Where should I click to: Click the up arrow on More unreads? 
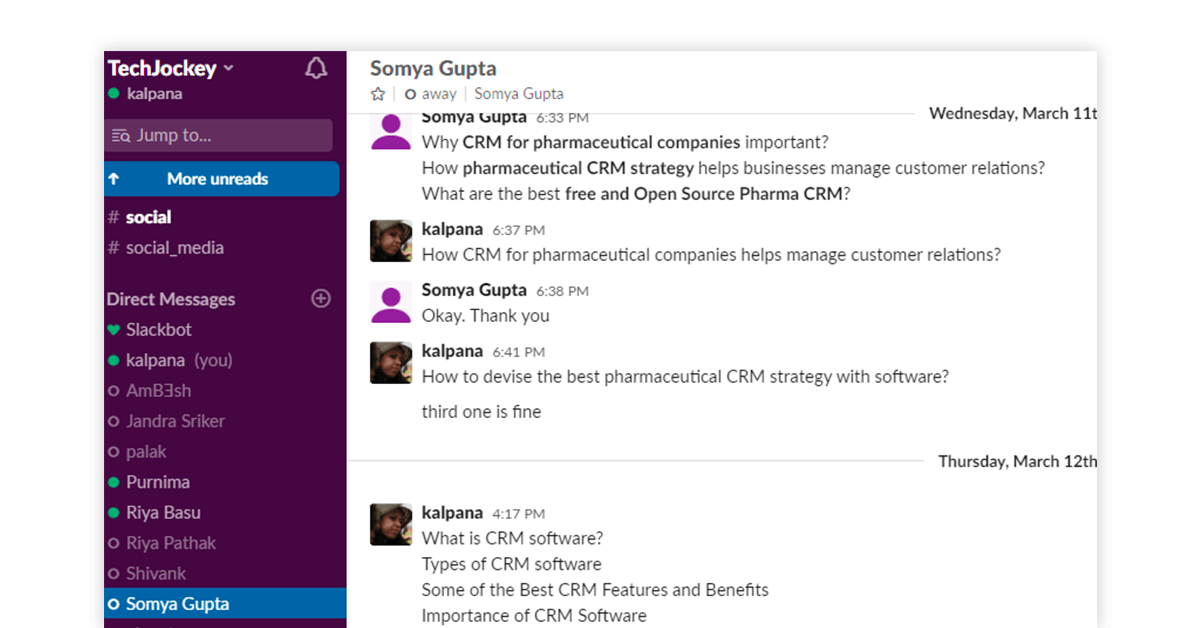[114, 179]
